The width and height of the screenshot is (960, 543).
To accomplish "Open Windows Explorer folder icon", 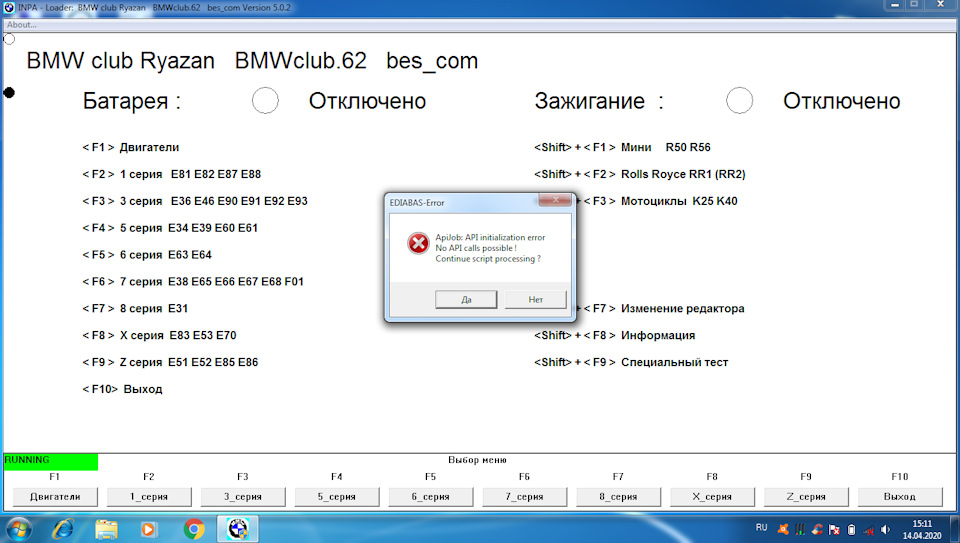I will tap(106, 528).
